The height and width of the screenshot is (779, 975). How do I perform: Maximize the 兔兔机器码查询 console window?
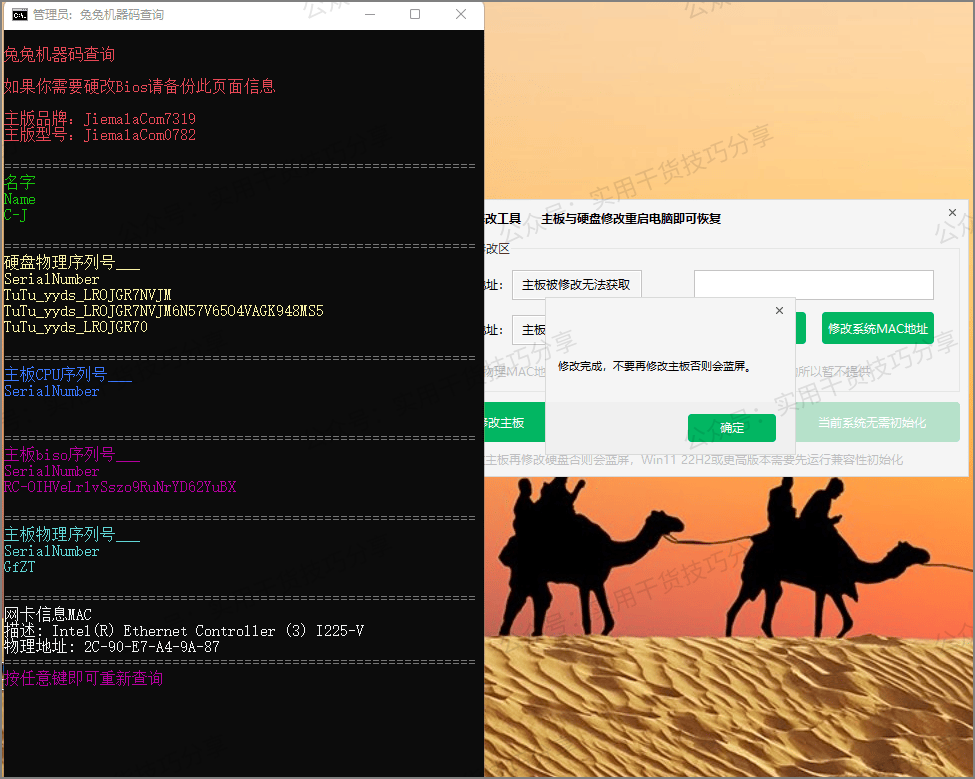415,15
